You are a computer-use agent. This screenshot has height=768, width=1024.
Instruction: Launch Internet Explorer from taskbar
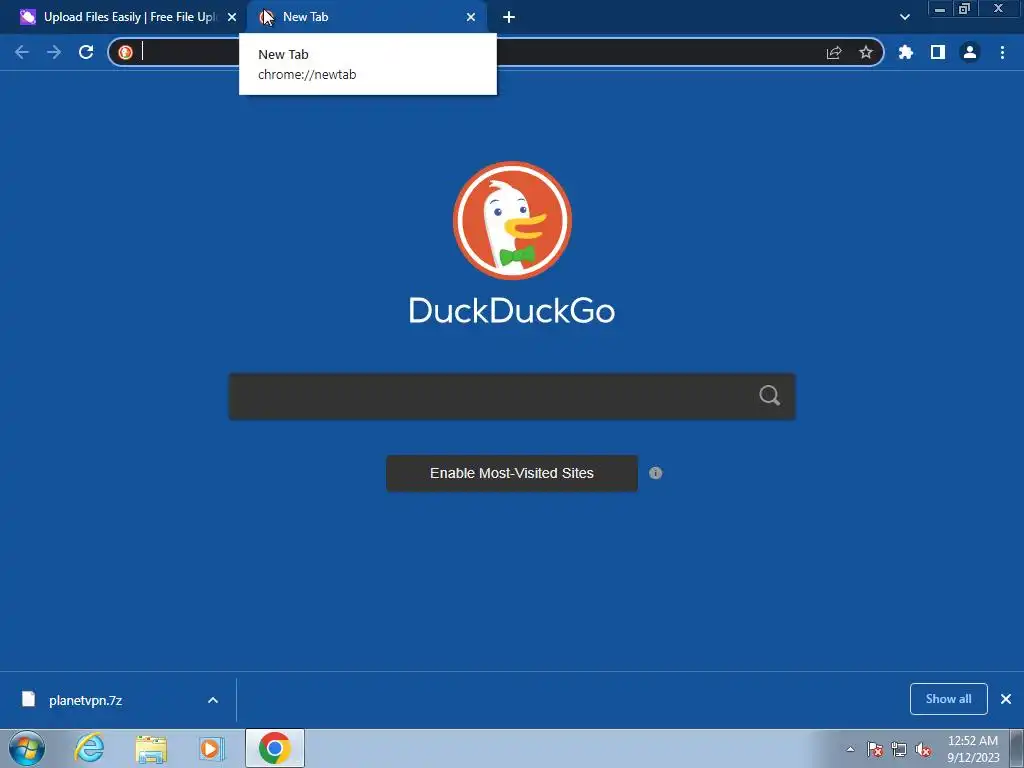89,748
